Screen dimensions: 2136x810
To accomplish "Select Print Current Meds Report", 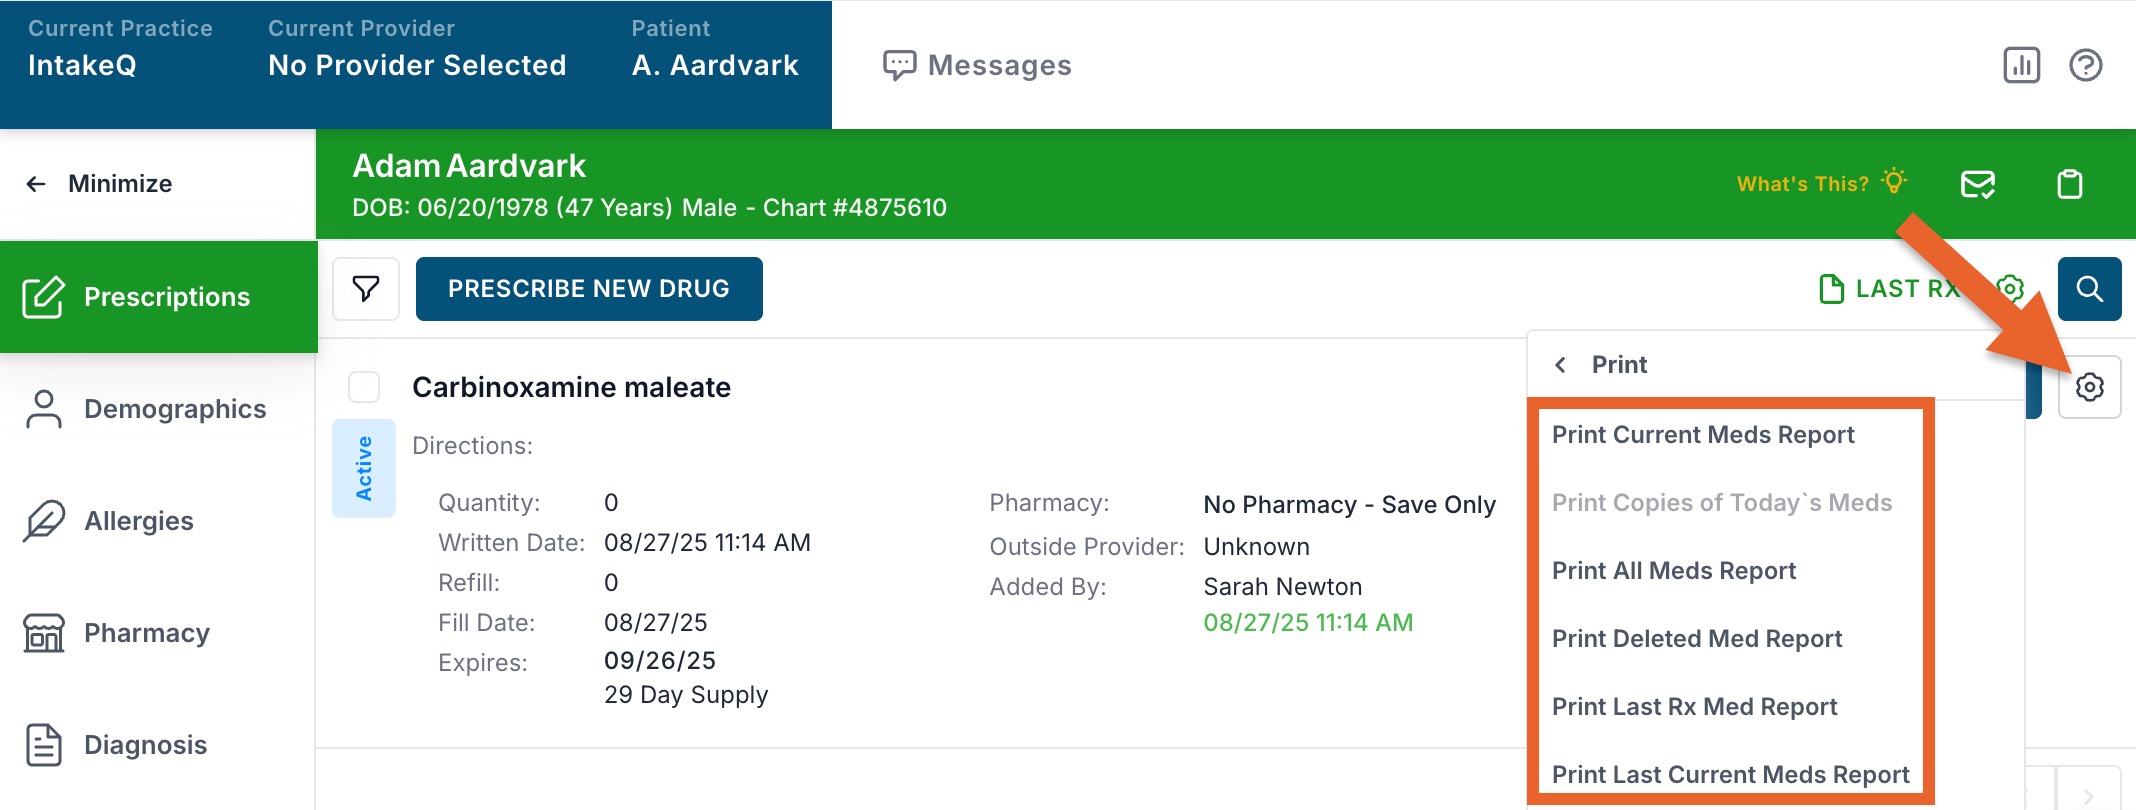I will (x=1702, y=435).
